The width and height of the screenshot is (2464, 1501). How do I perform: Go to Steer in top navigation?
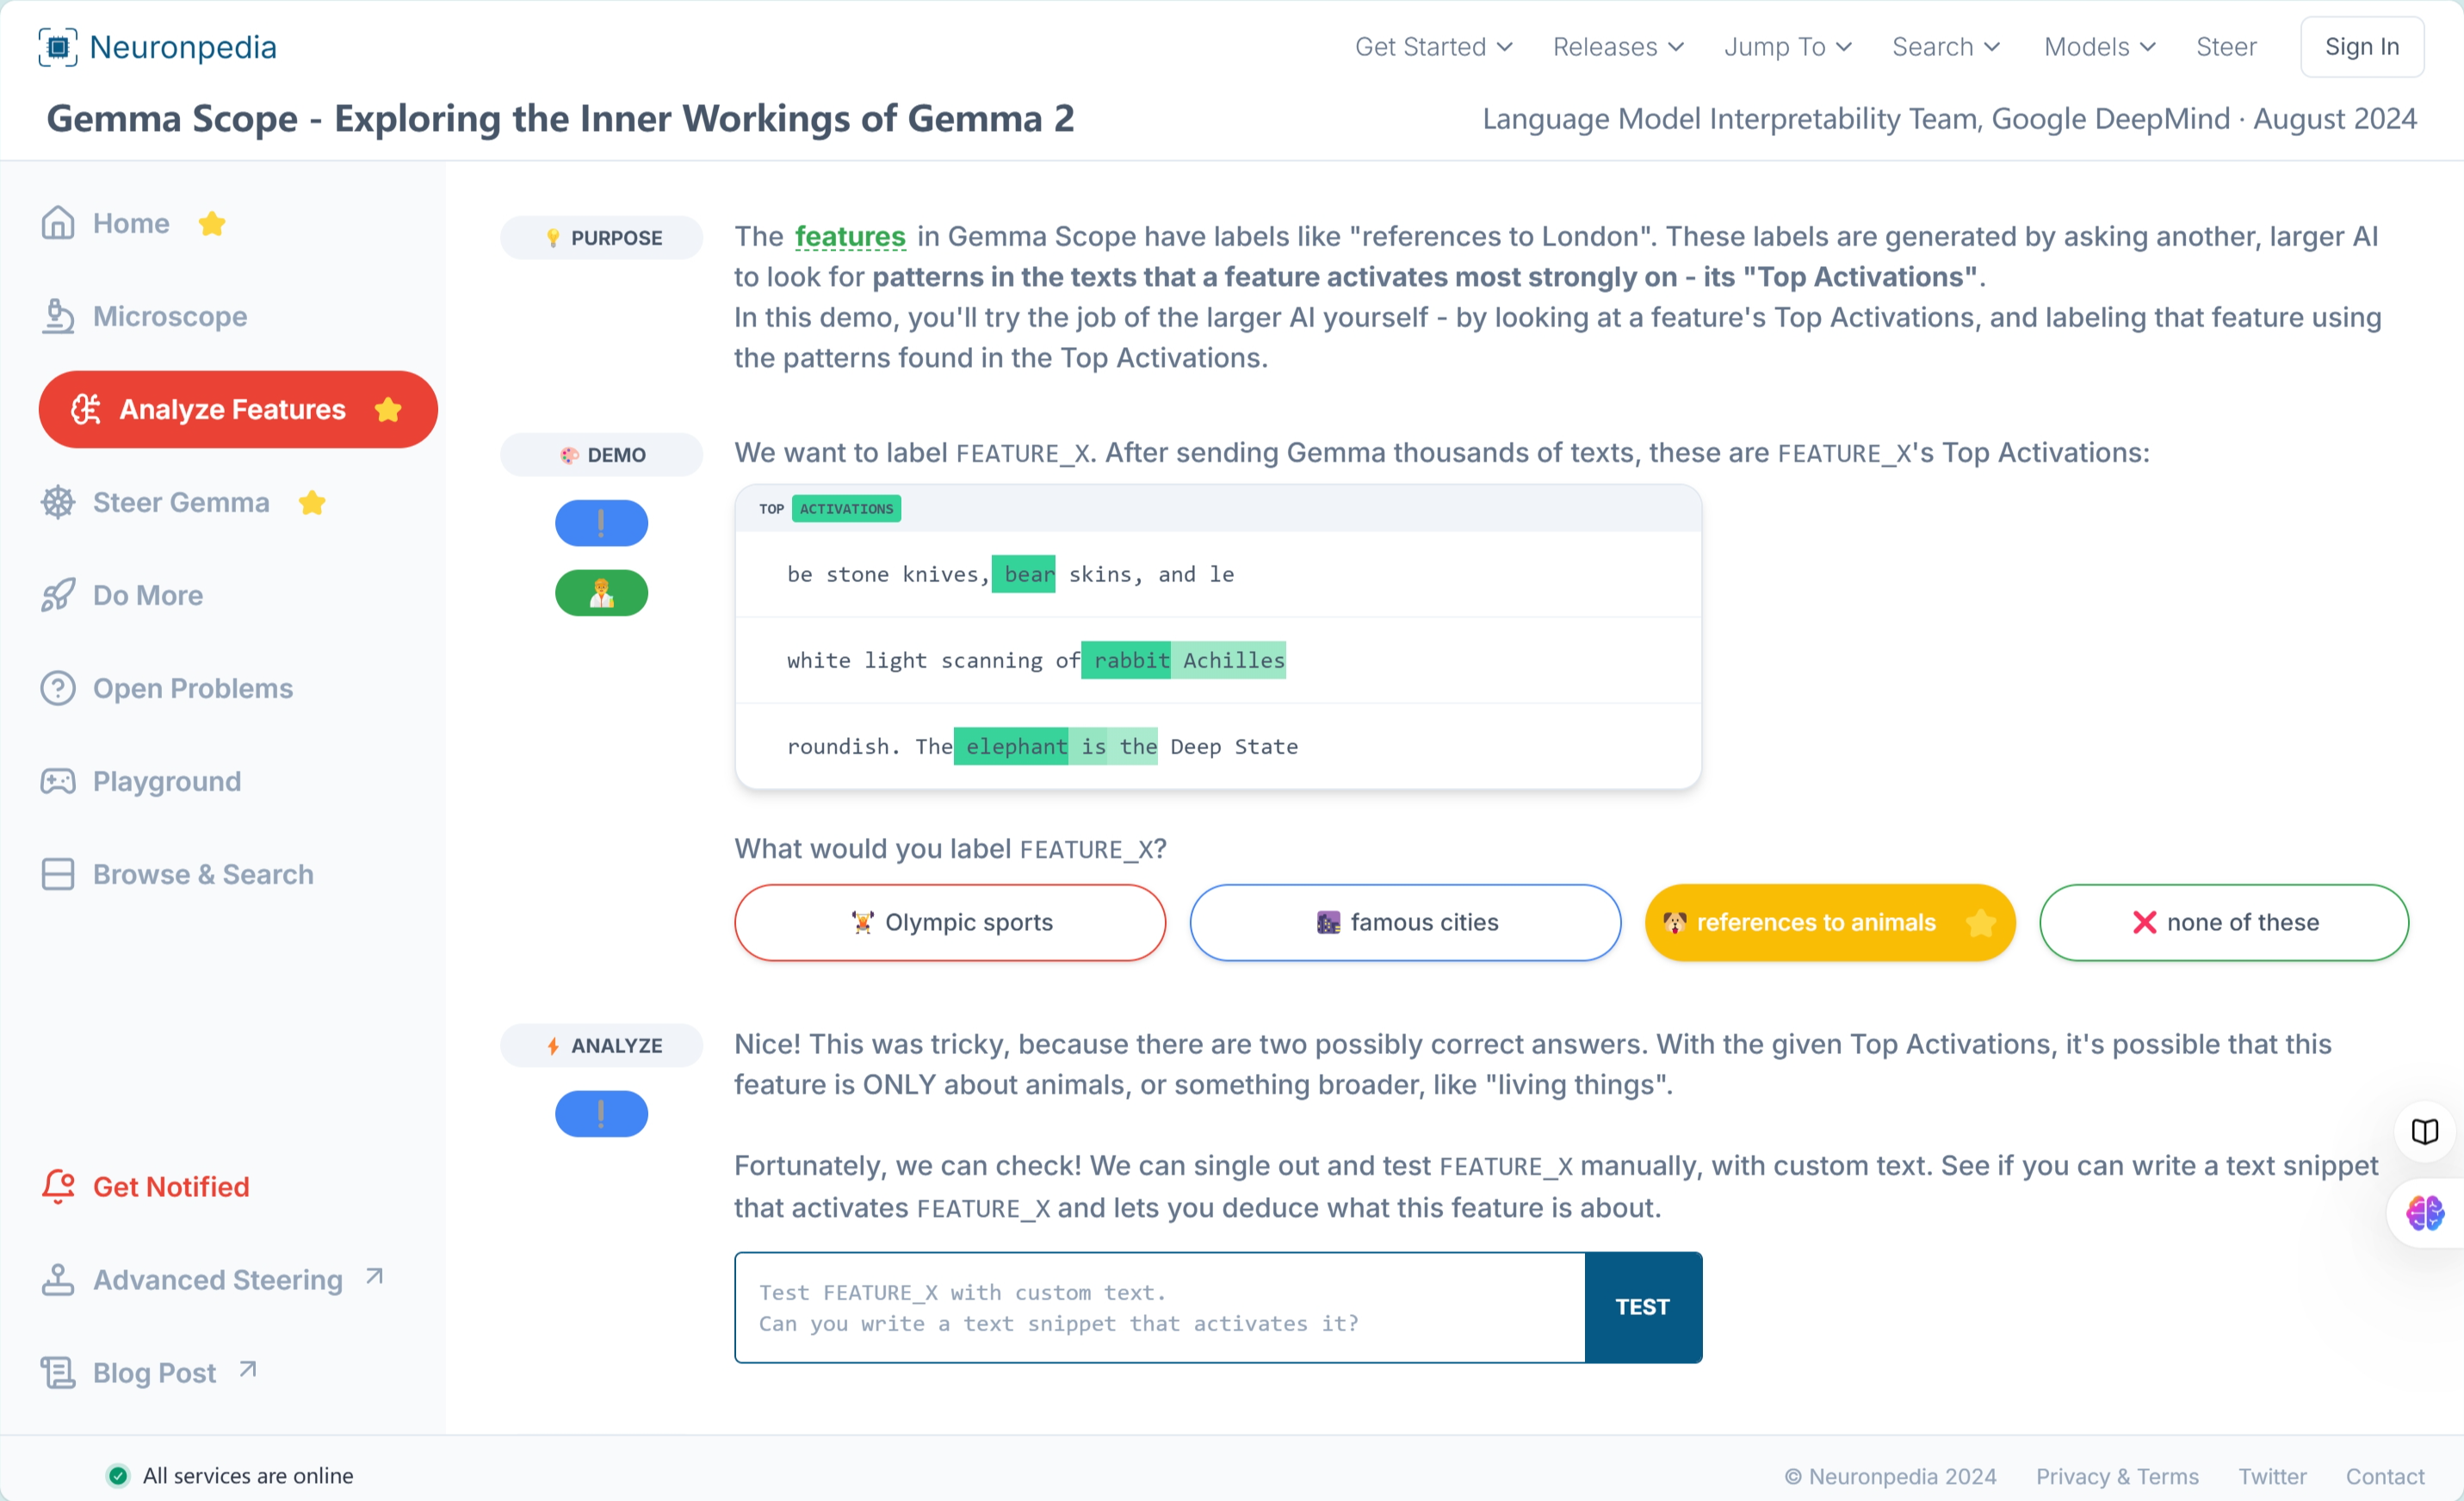[x=2226, y=47]
